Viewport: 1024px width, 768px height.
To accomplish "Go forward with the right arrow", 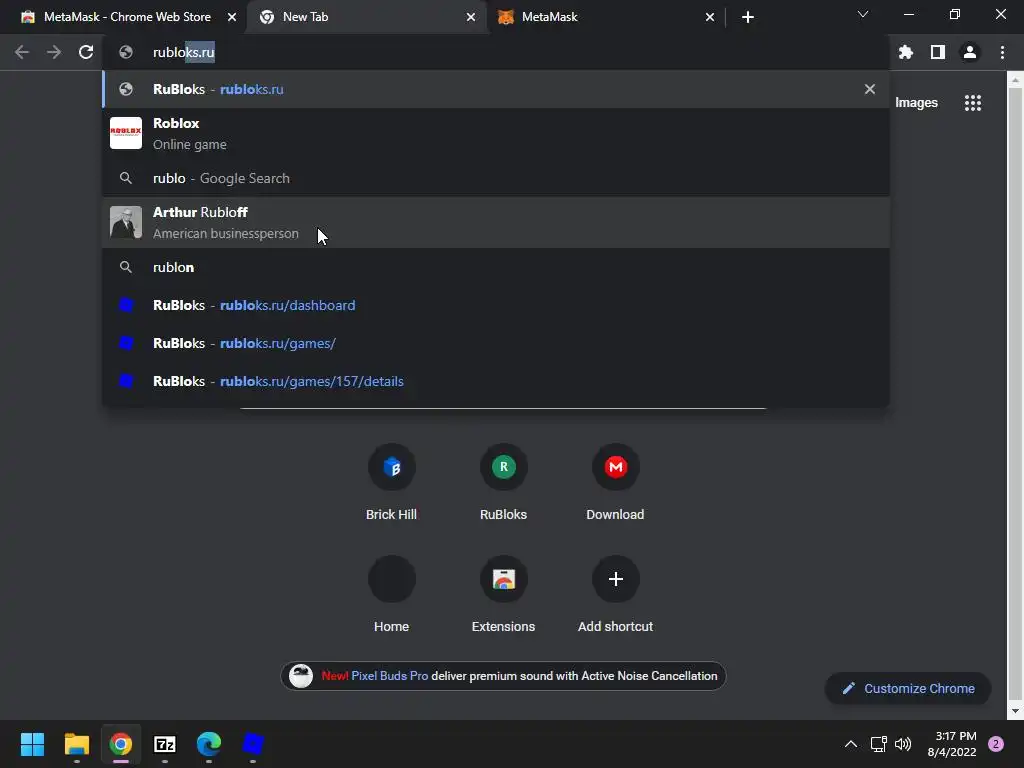I will [54, 52].
